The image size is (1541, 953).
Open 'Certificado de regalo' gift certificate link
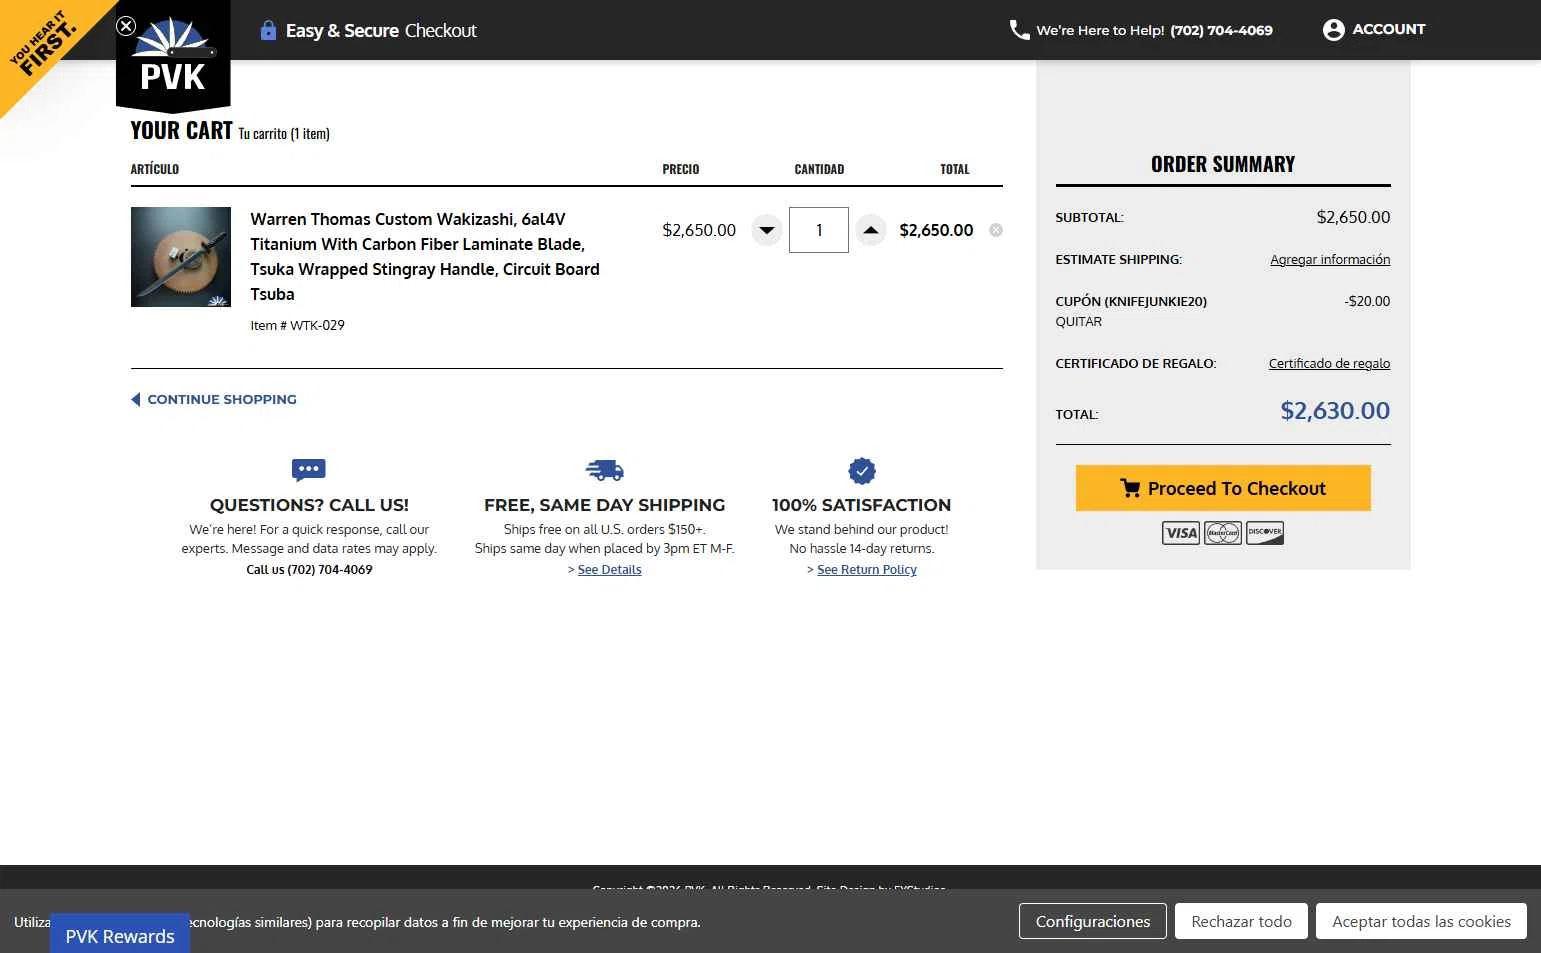tap(1329, 364)
